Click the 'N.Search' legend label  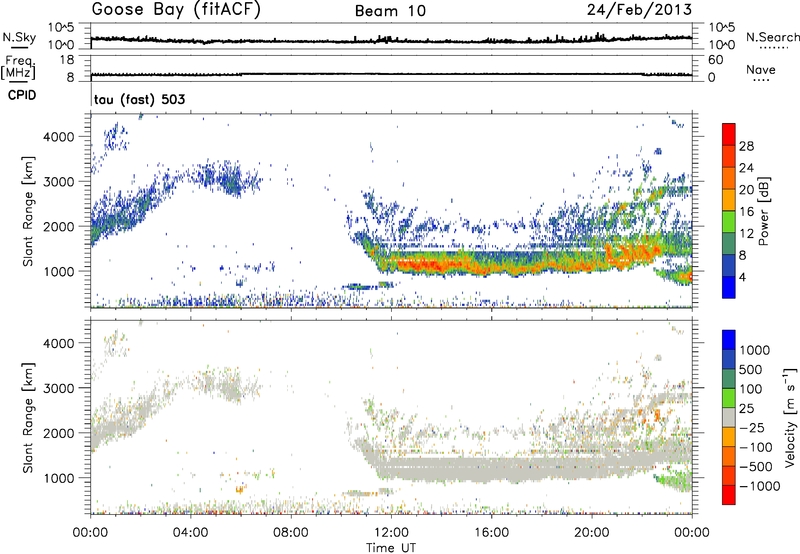pos(772,37)
